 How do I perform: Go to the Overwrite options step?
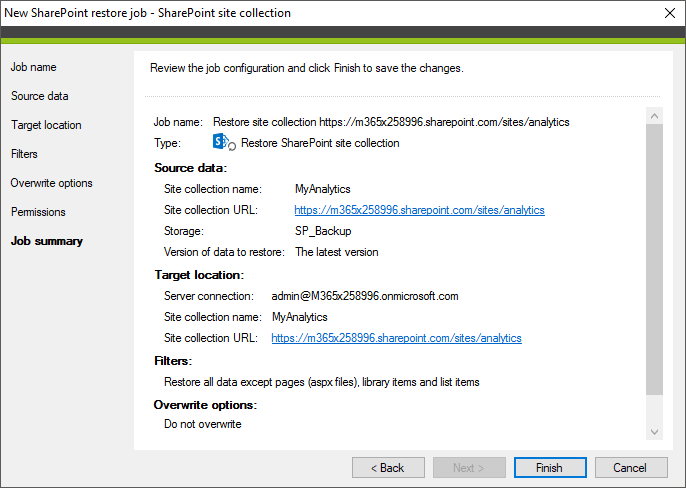52,183
